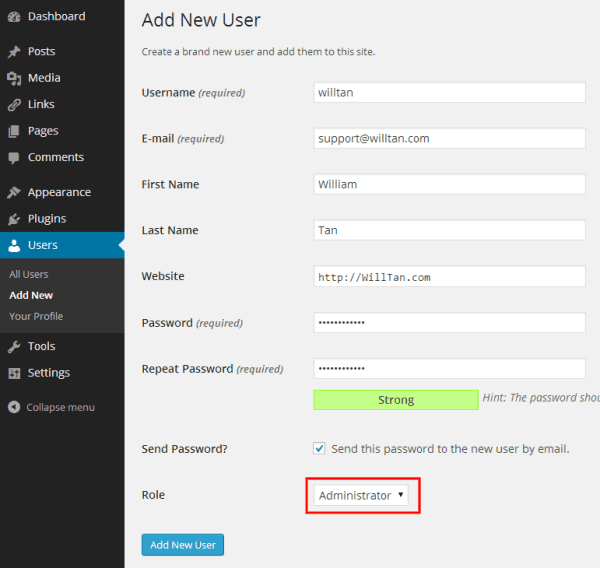Click the E-mail field with support@willtan.com
600x568 pixels.
tap(449, 138)
